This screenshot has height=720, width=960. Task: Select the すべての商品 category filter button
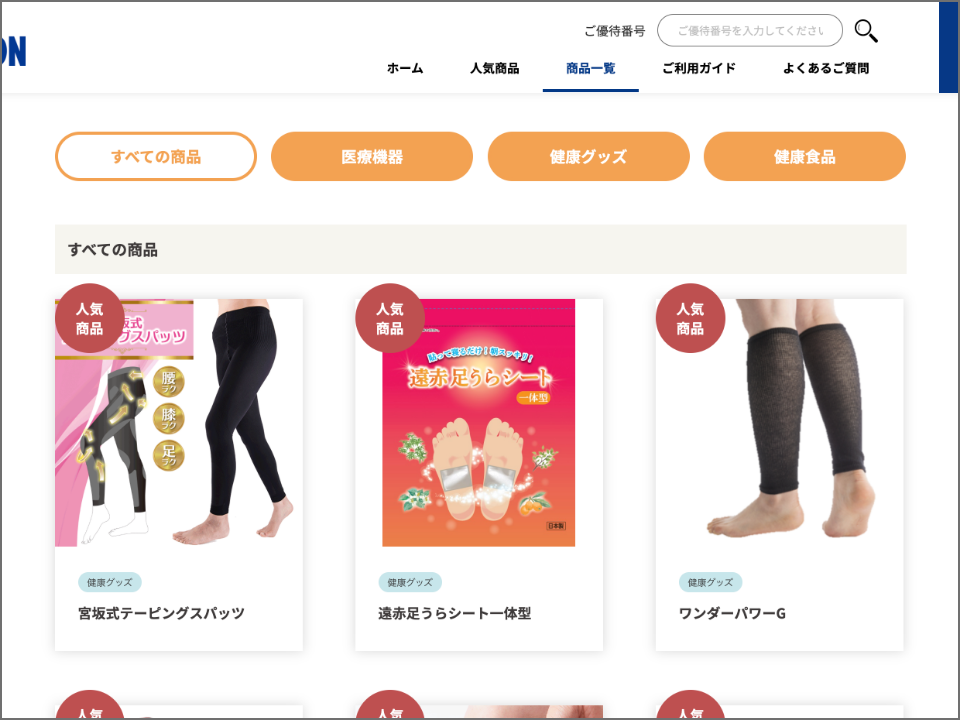tap(156, 157)
